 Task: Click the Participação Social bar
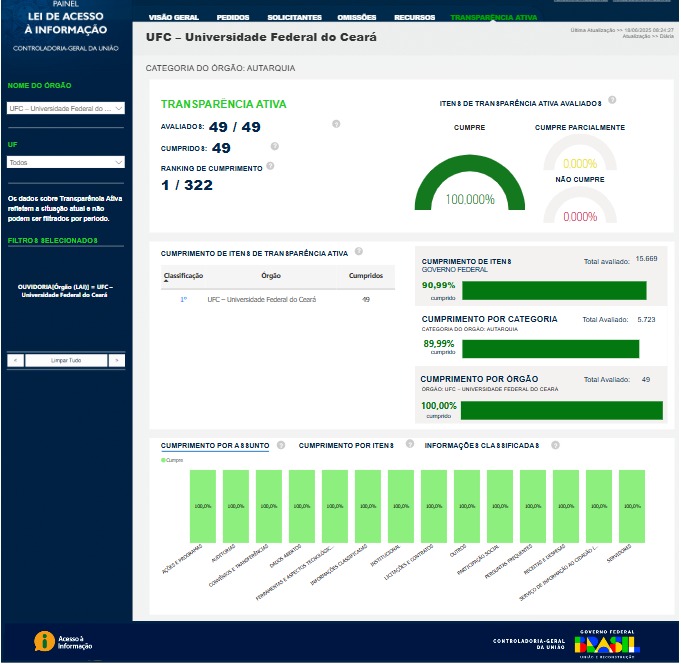[500, 506]
